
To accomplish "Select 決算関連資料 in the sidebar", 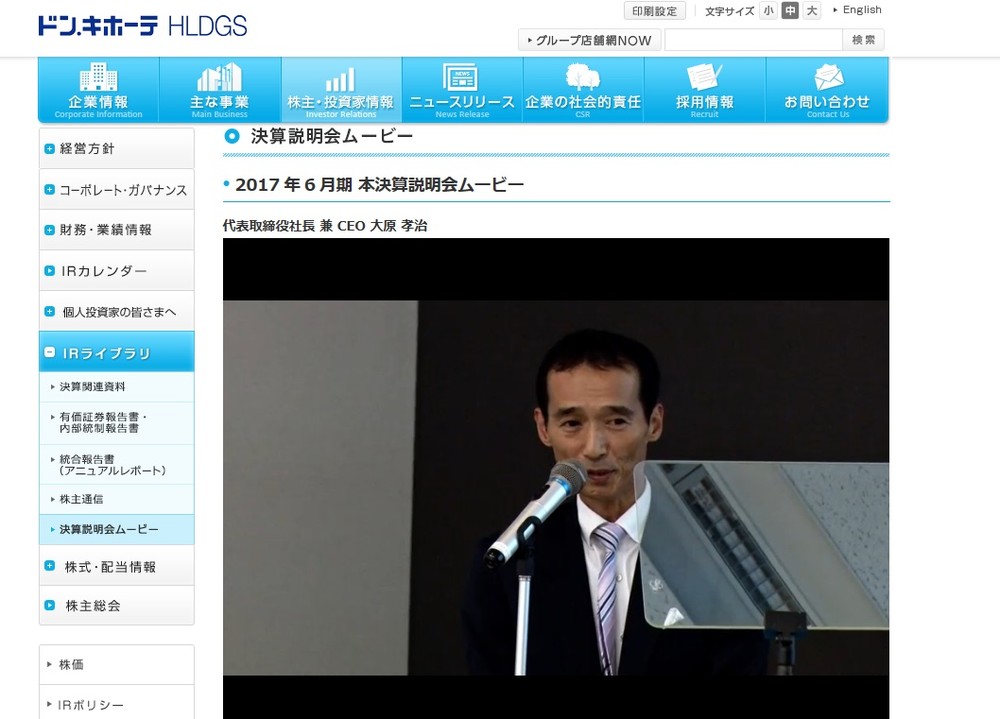I will (93, 386).
